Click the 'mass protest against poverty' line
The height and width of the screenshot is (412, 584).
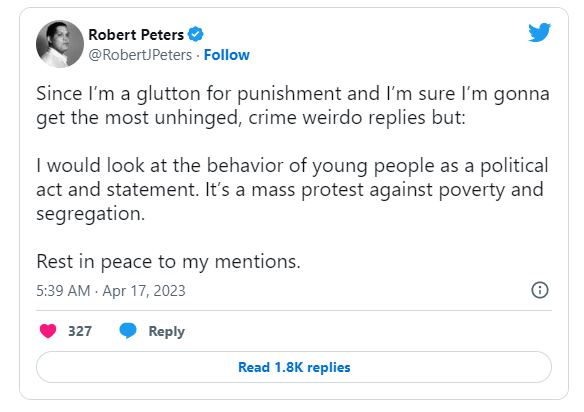290,190
